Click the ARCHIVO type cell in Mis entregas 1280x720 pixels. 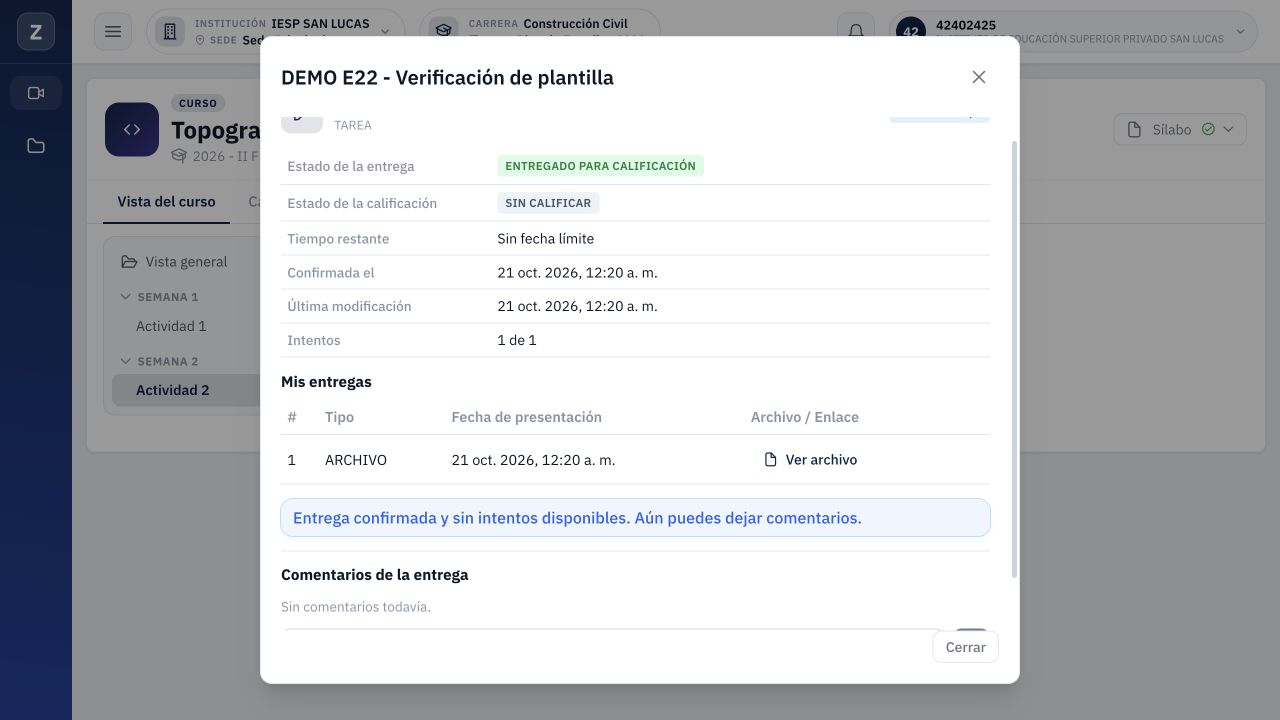coord(356,460)
